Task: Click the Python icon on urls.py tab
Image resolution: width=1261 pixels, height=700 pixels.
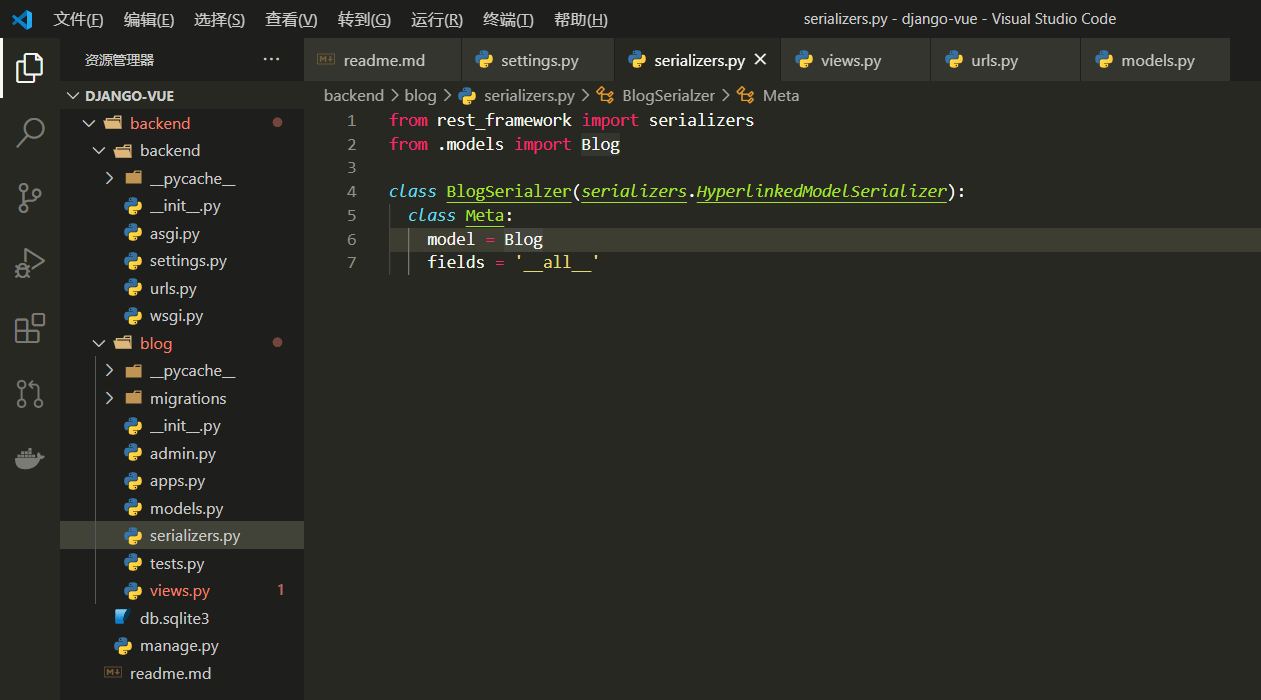Action: [955, 60]
